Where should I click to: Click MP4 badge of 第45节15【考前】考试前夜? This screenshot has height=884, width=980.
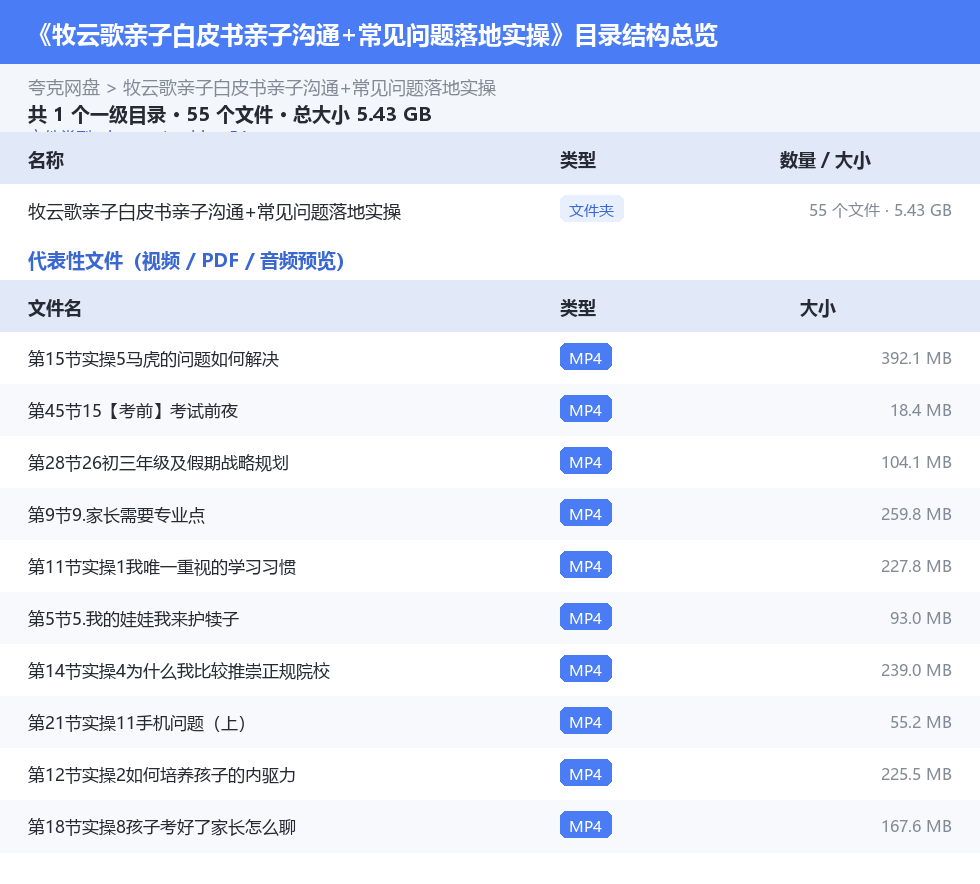coord(586,409)
